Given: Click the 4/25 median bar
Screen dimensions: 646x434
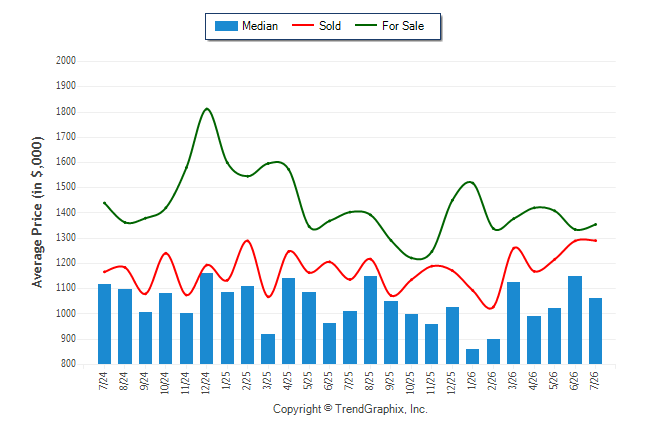Looking at the screenshot, I should 288,321.
